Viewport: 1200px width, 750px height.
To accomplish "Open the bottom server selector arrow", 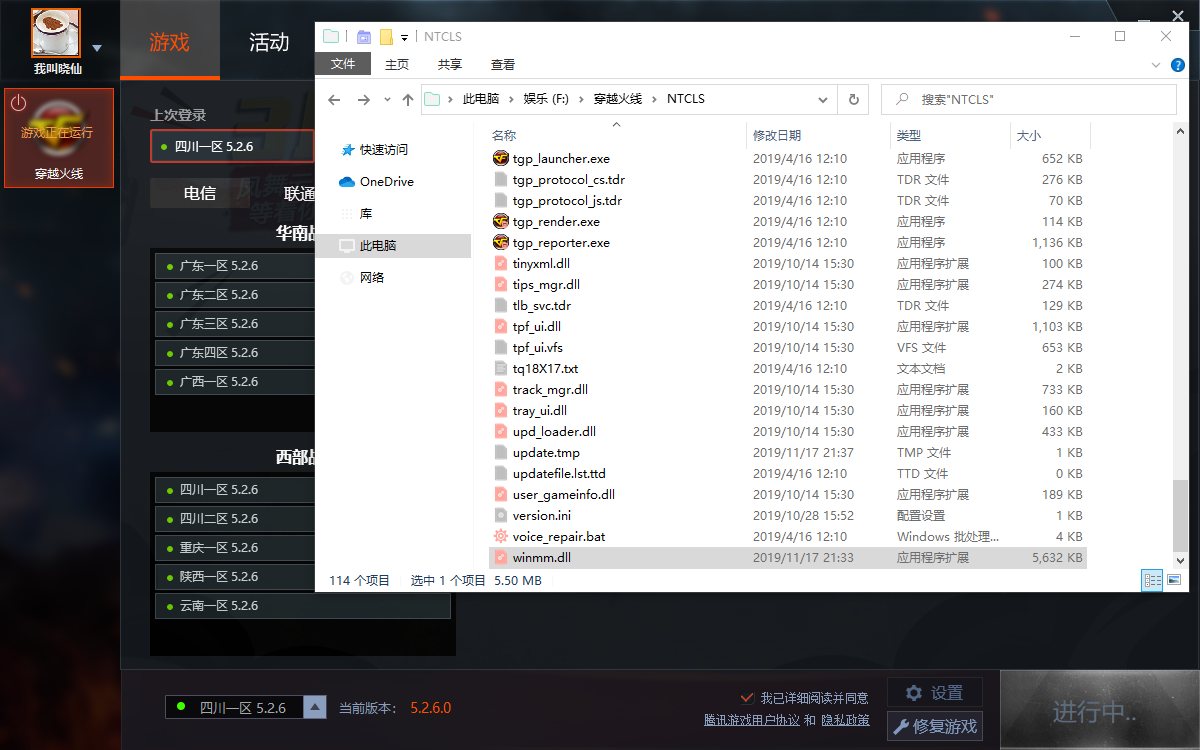I will (x=315, y=707).
